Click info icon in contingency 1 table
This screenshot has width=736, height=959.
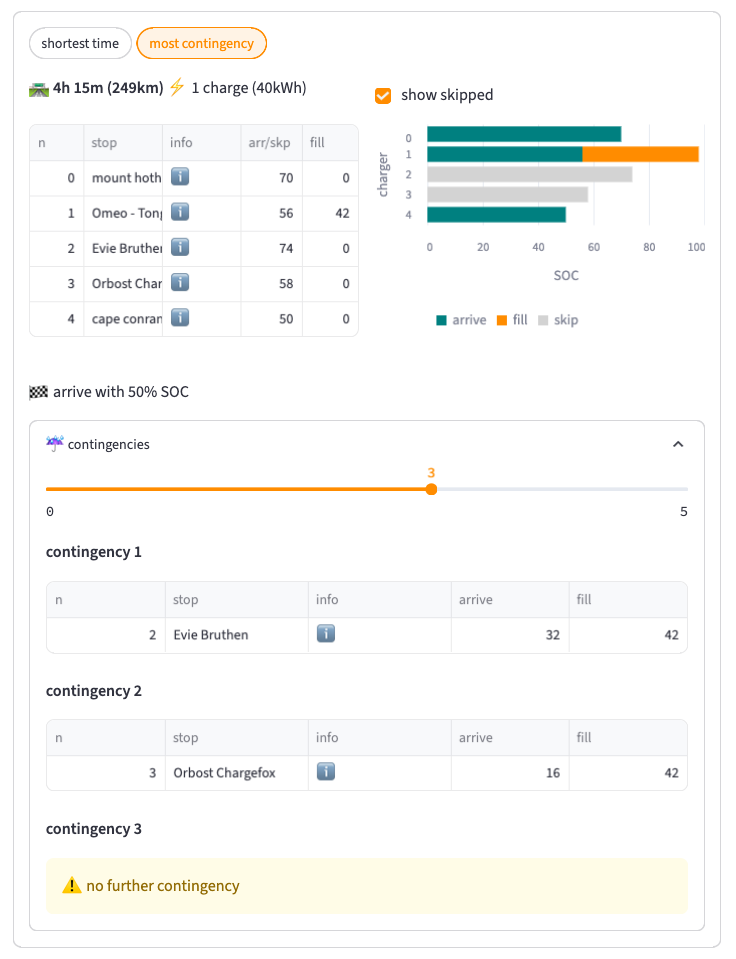tap(326, 633)
